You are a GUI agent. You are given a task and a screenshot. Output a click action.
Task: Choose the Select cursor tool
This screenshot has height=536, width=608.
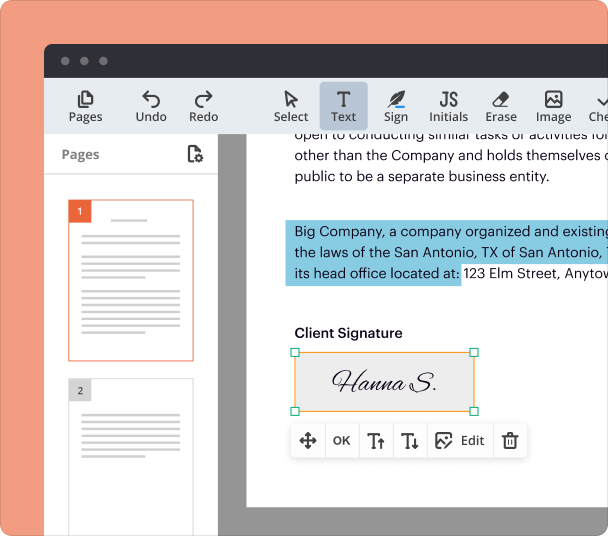pos(291,106)
